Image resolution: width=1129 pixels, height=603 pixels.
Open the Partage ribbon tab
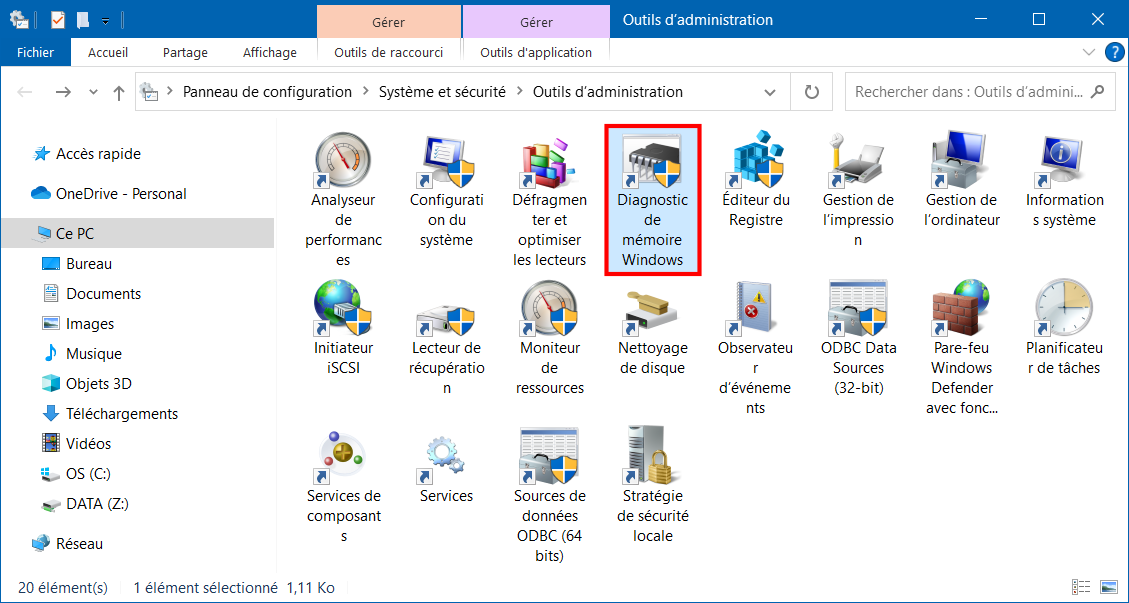pyautogui.click(x=185, y=53)
